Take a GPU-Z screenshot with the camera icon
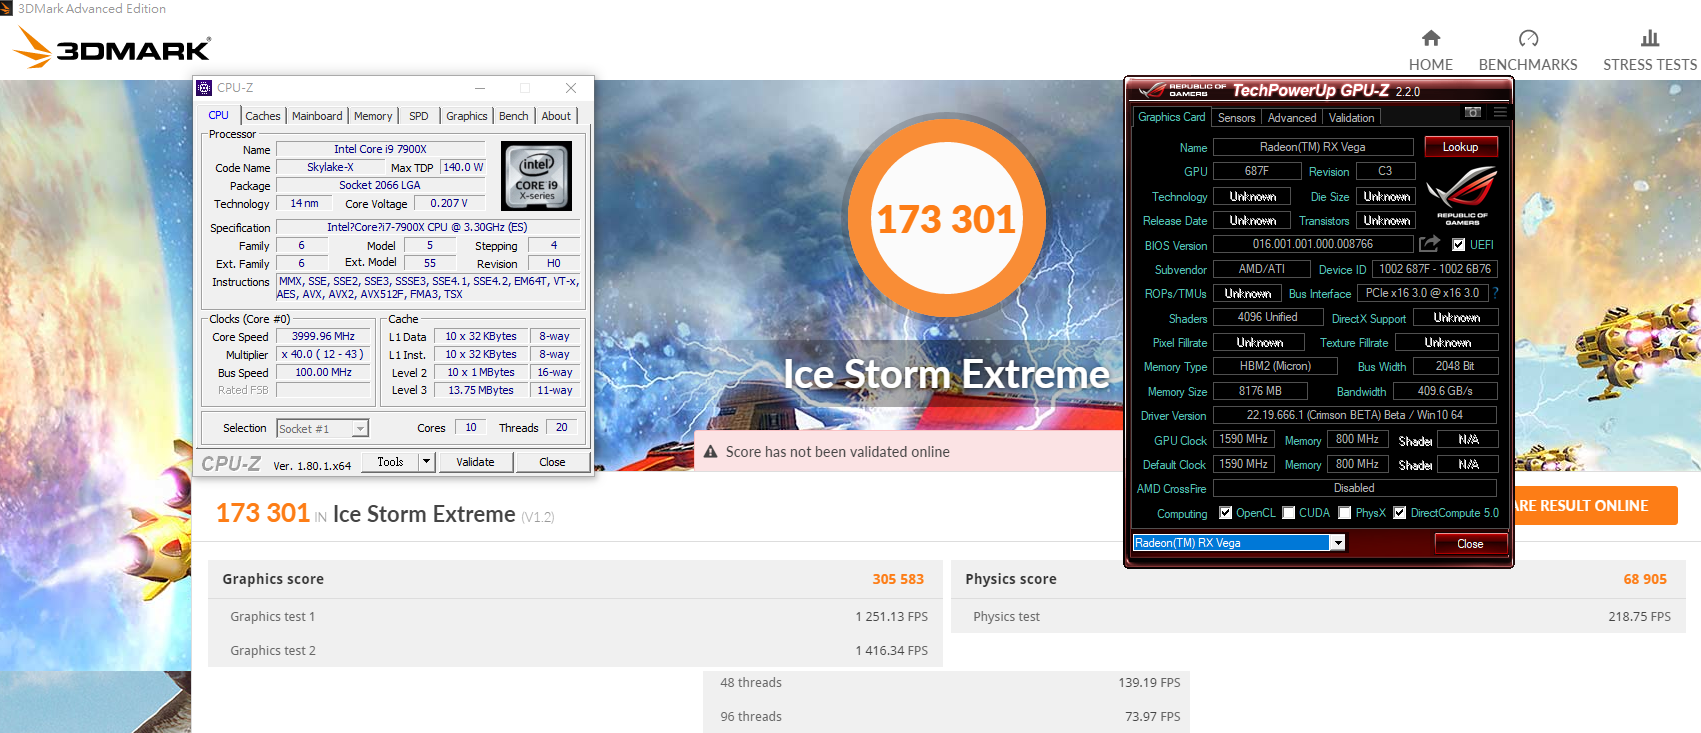The image size is (1701, 733). coord(1473,112)
